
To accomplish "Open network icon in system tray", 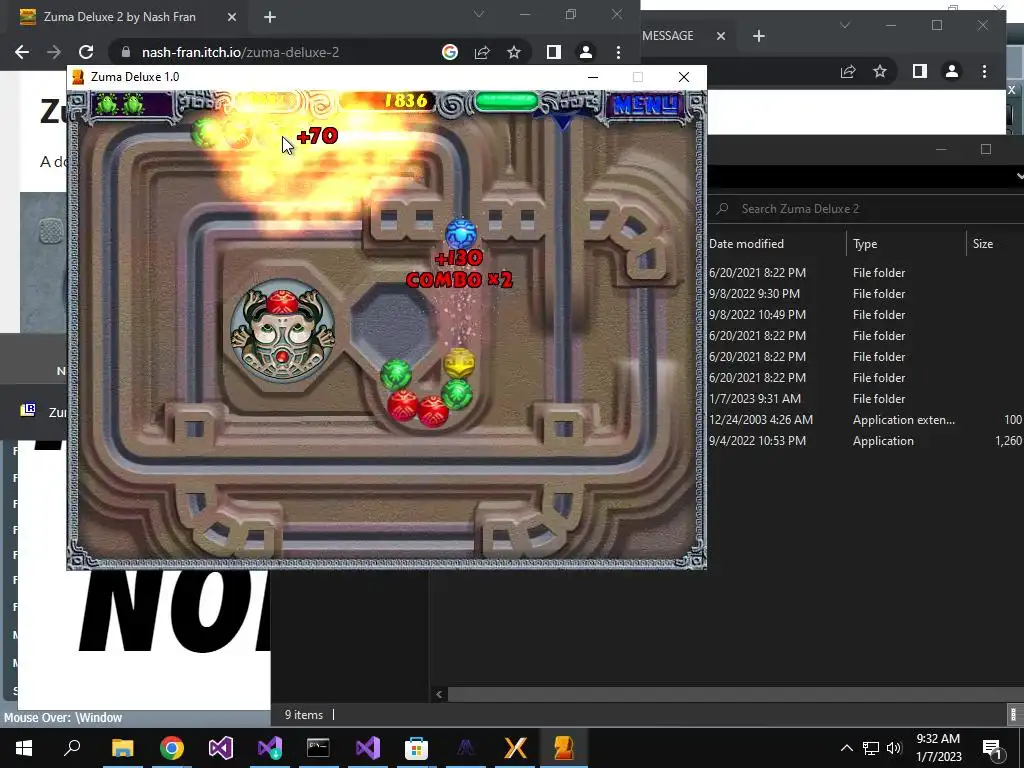I will point(871,748).
